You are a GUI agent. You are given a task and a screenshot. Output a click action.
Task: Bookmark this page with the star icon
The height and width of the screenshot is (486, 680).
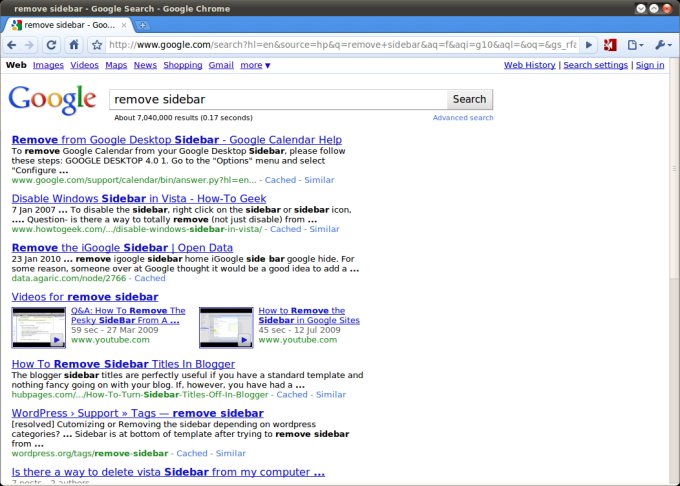(97, 45)
